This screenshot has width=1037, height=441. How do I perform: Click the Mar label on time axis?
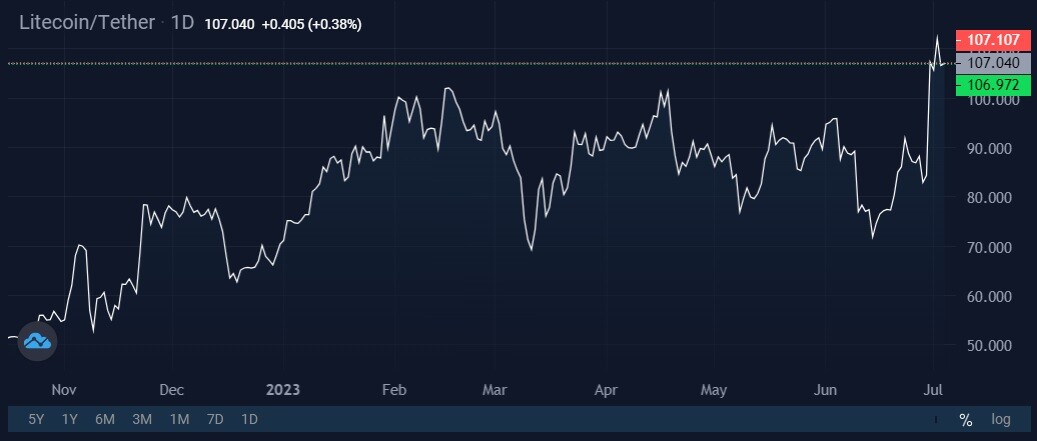pyautogui.click(x=494, y=390)
